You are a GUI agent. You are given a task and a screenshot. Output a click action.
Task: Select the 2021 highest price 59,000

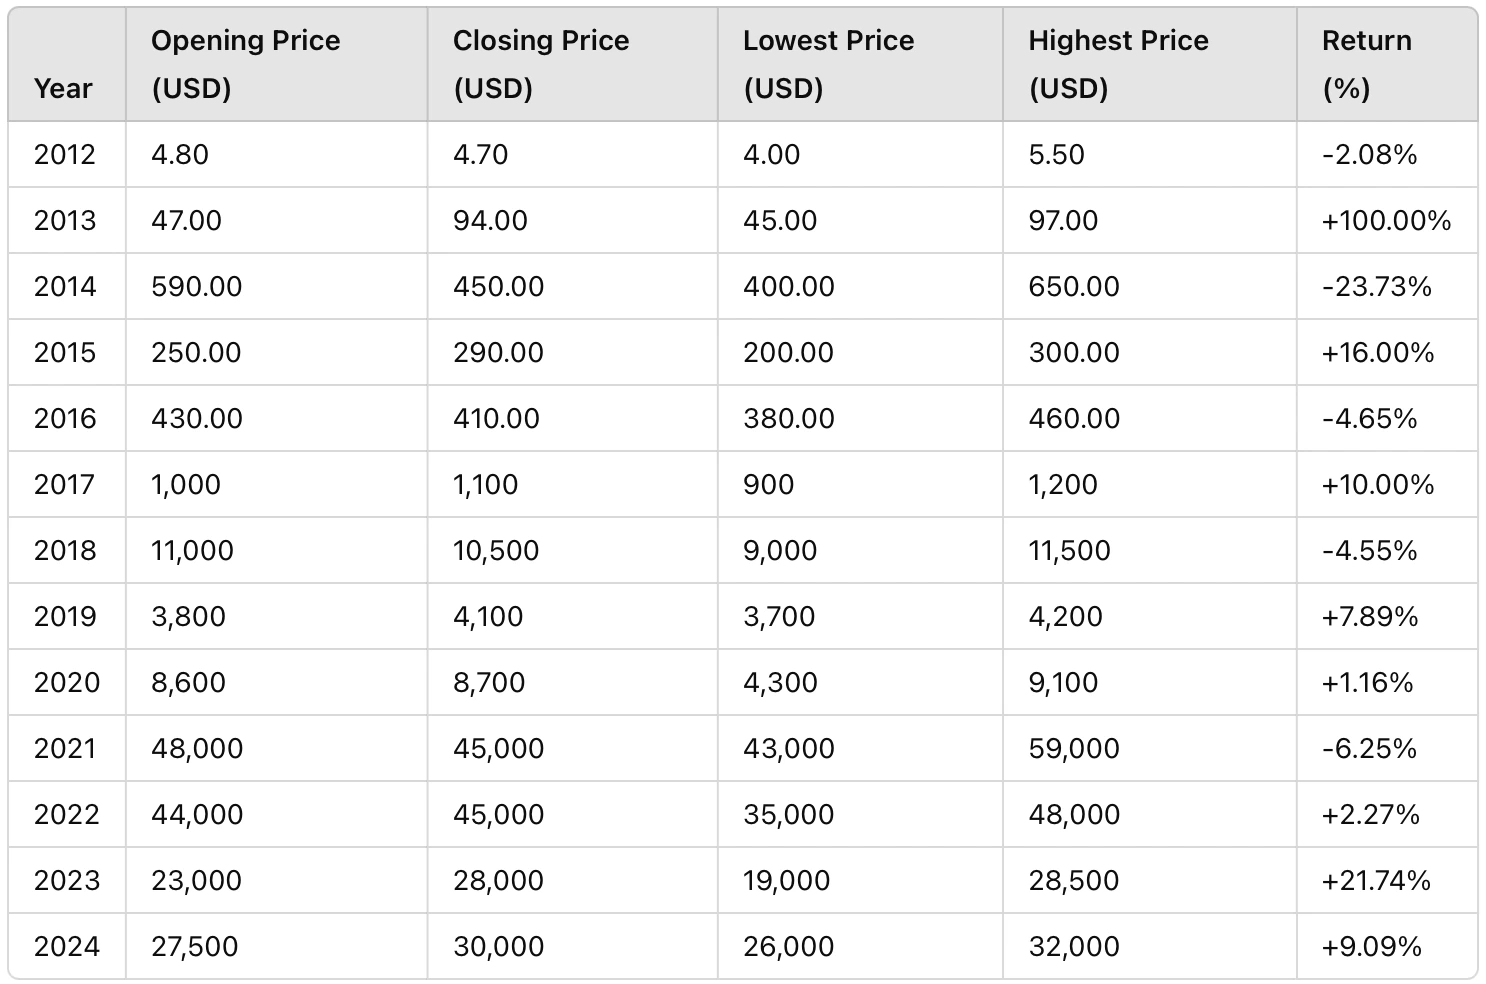click(x=1074, y=749)
